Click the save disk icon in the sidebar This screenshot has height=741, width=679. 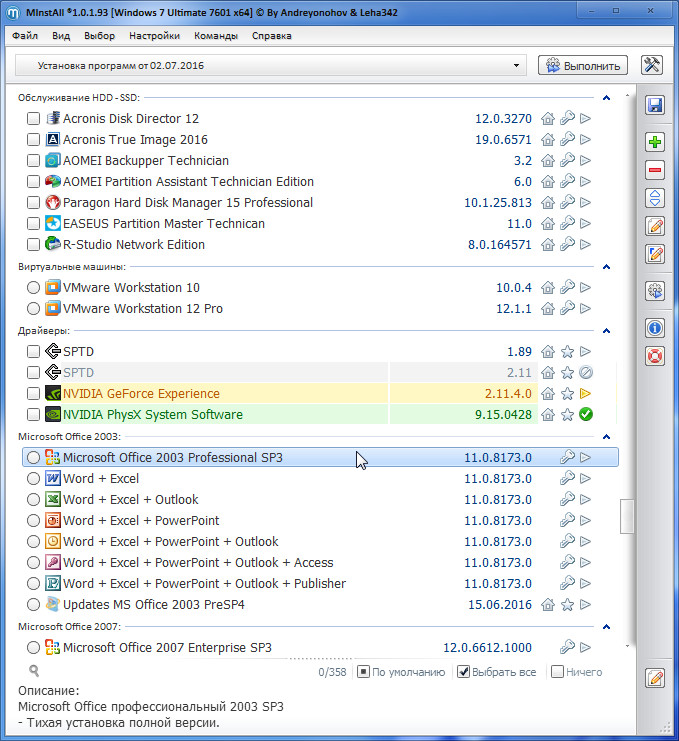655,105
